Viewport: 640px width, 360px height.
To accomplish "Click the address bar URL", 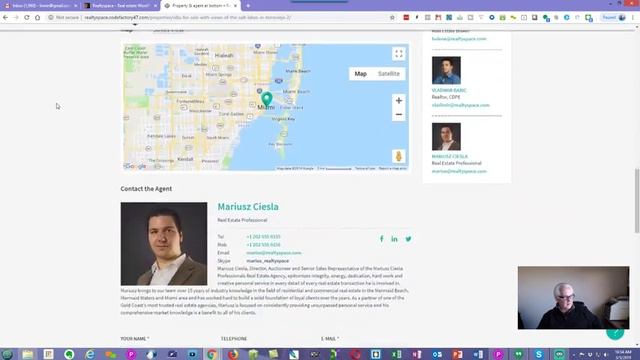I will point(188,18).
